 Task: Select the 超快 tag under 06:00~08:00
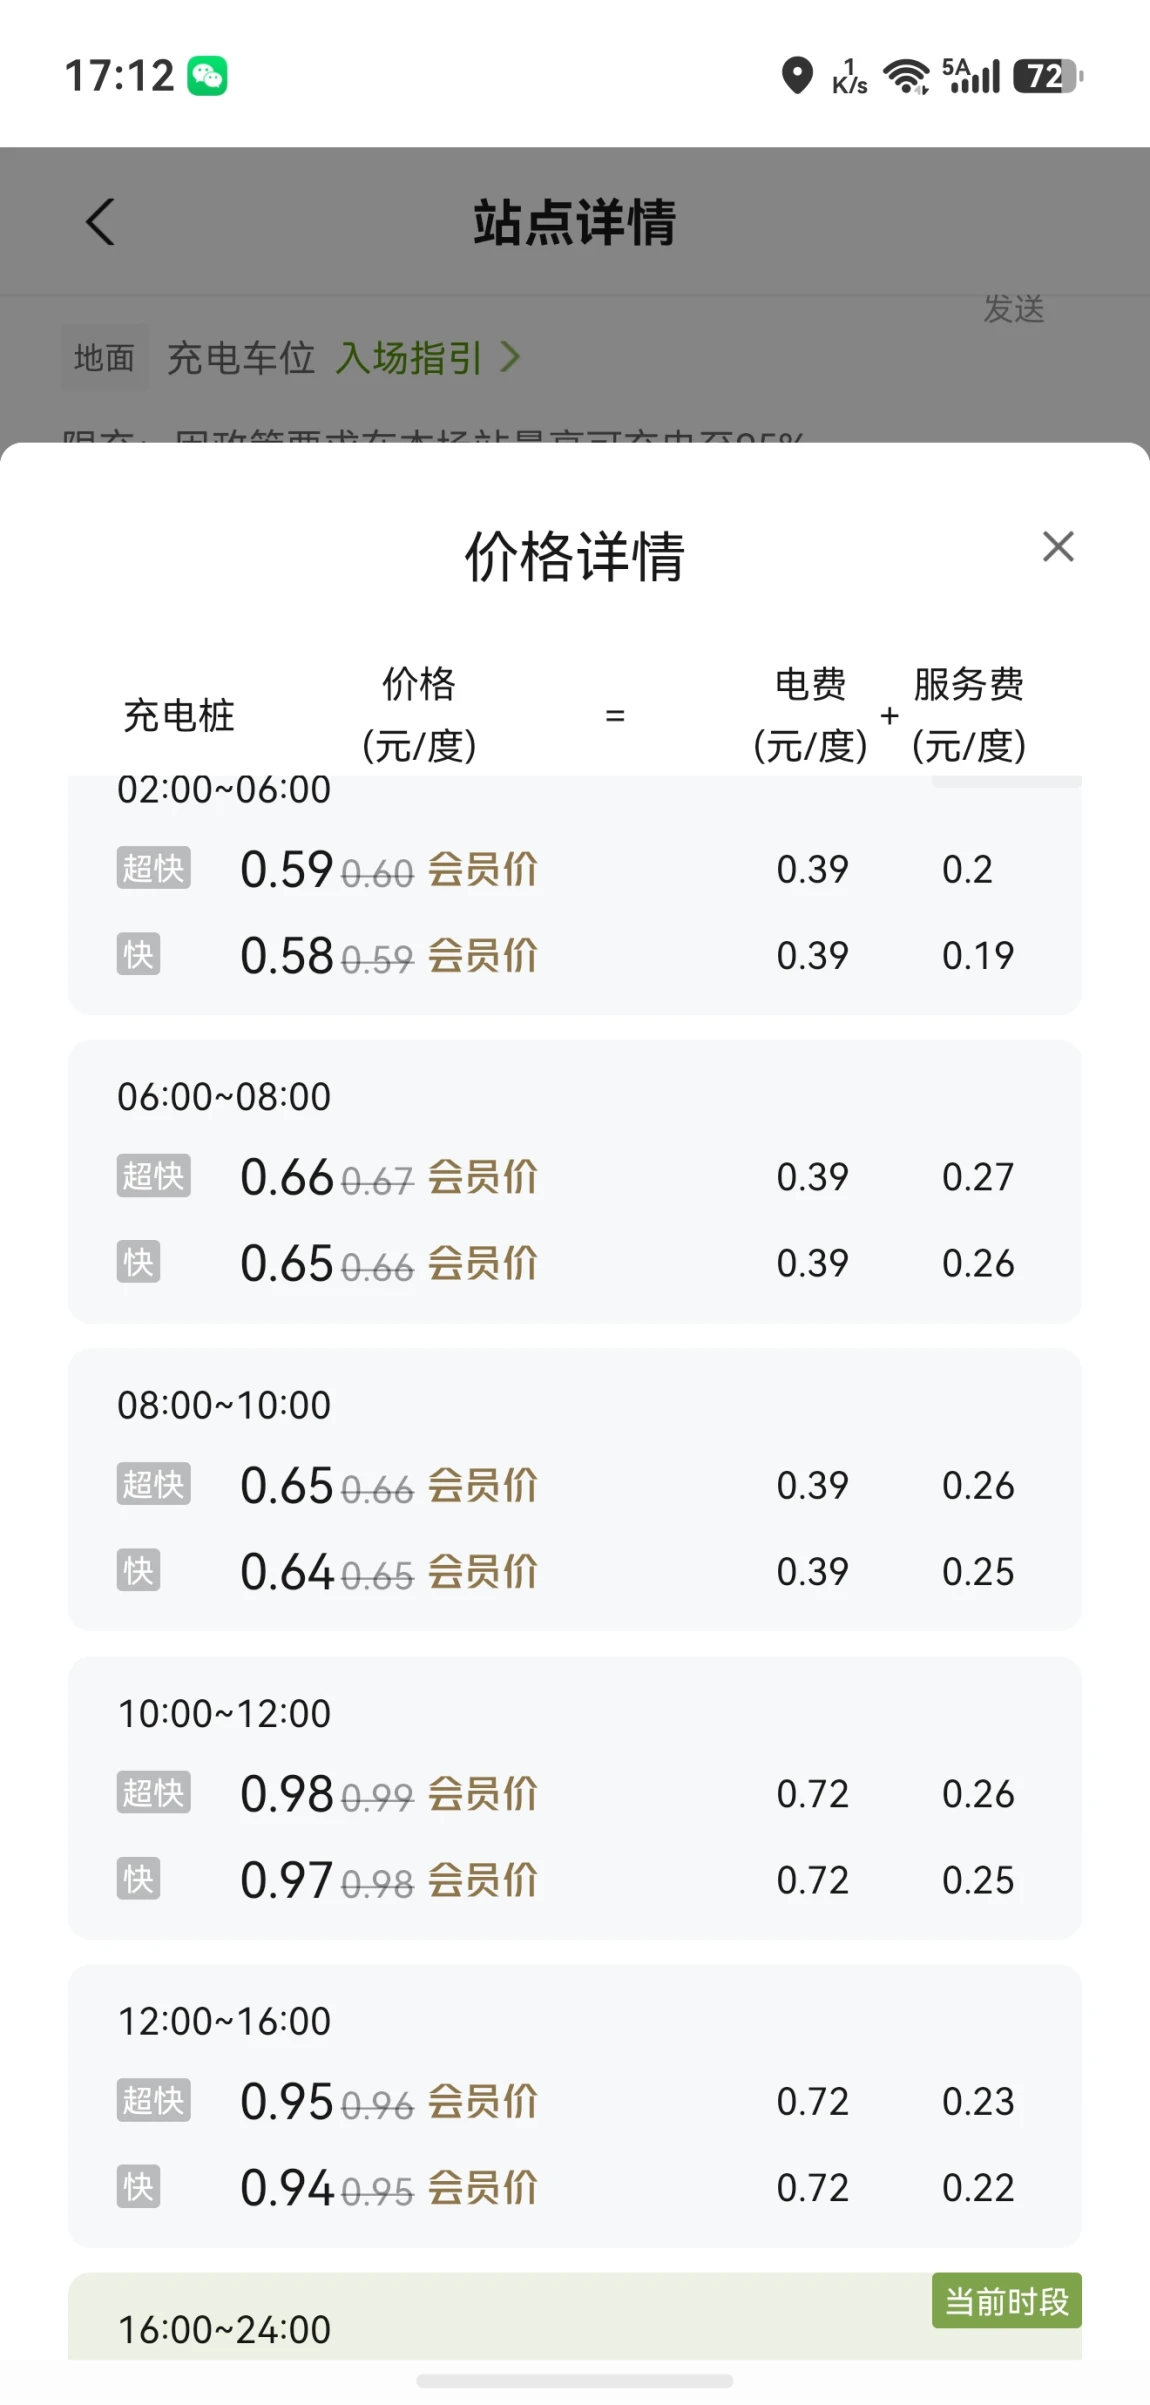[x=153, y=1176]
